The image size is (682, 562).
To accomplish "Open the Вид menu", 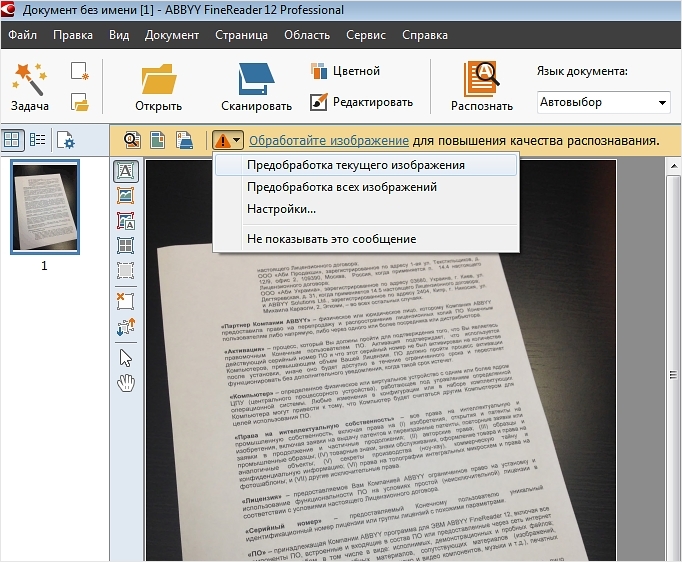I will click(119, 35).
